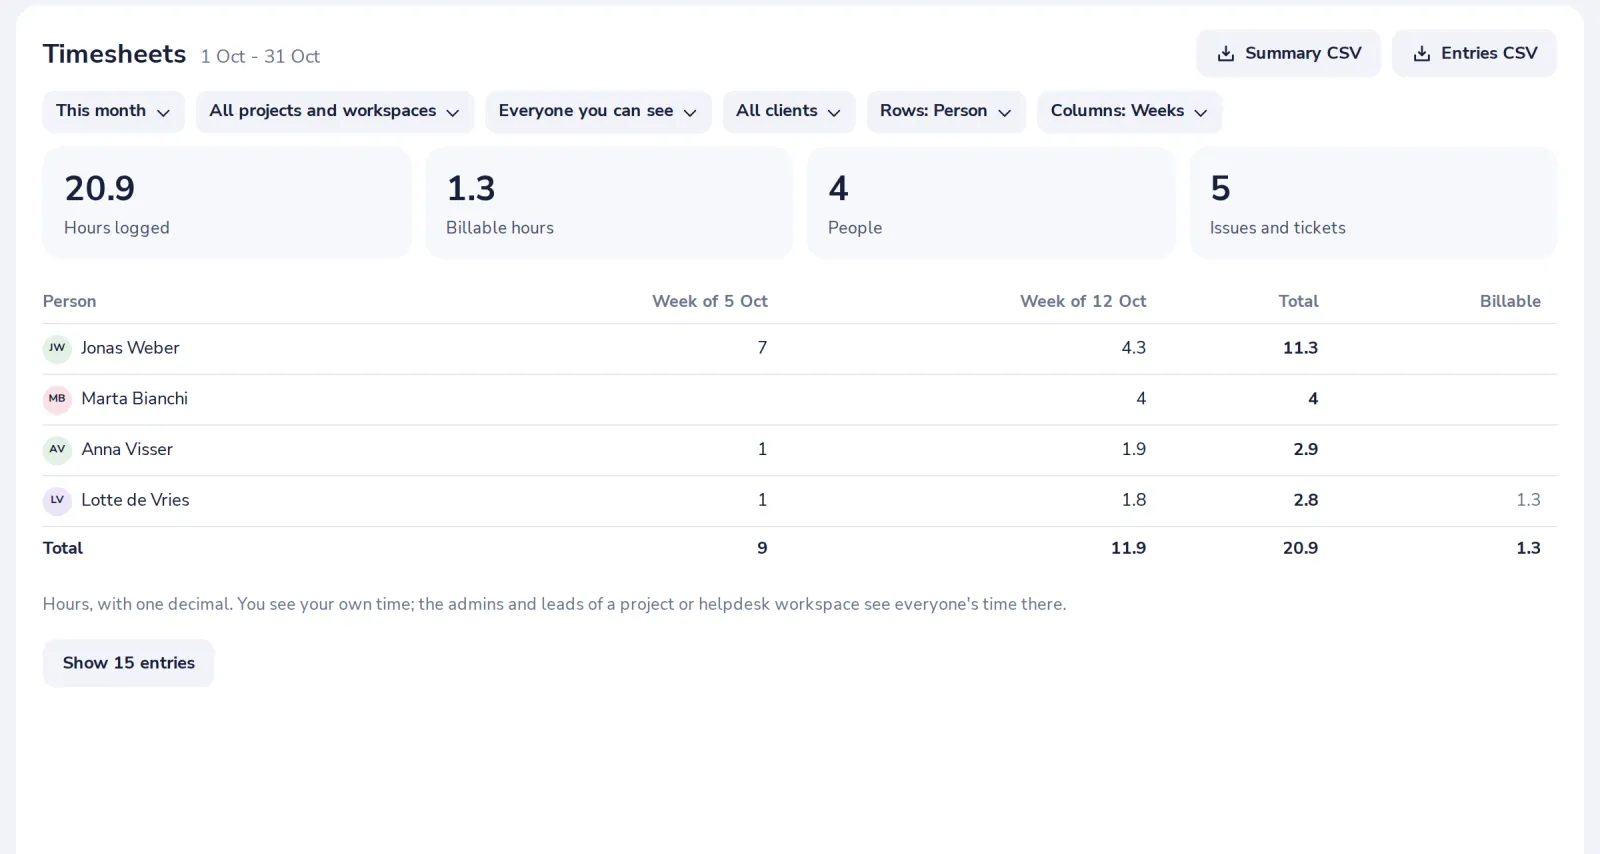Change the Columns: Weeks grouping
Screen dimensions: 1600x854
point(1129,111)
